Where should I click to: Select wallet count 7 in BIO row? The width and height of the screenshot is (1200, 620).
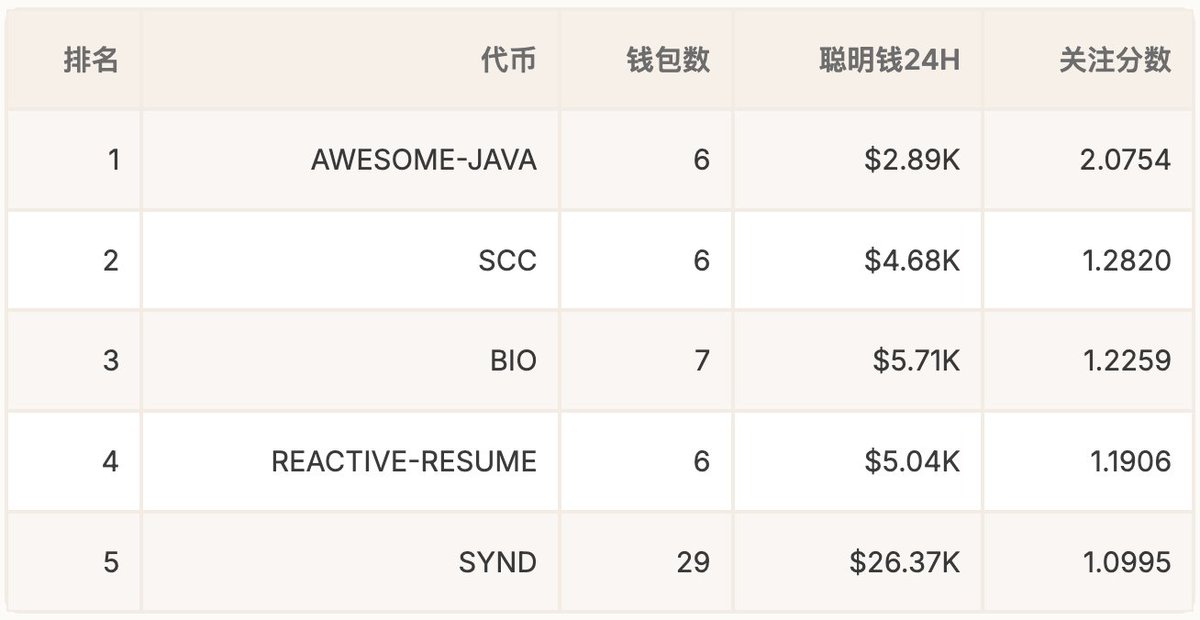tap(701, 361)
